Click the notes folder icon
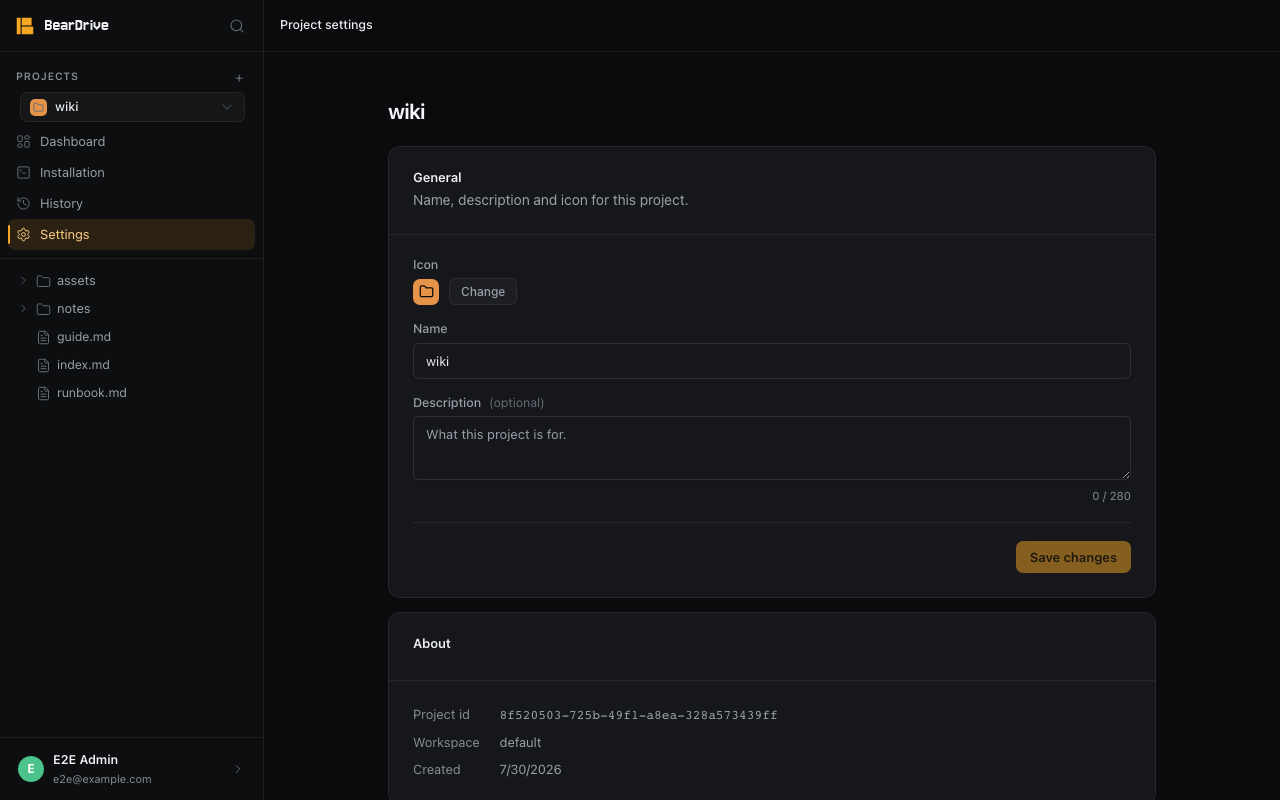This screenshot has height=800, width=1280. pyautogui.click(x=43, y=309)
